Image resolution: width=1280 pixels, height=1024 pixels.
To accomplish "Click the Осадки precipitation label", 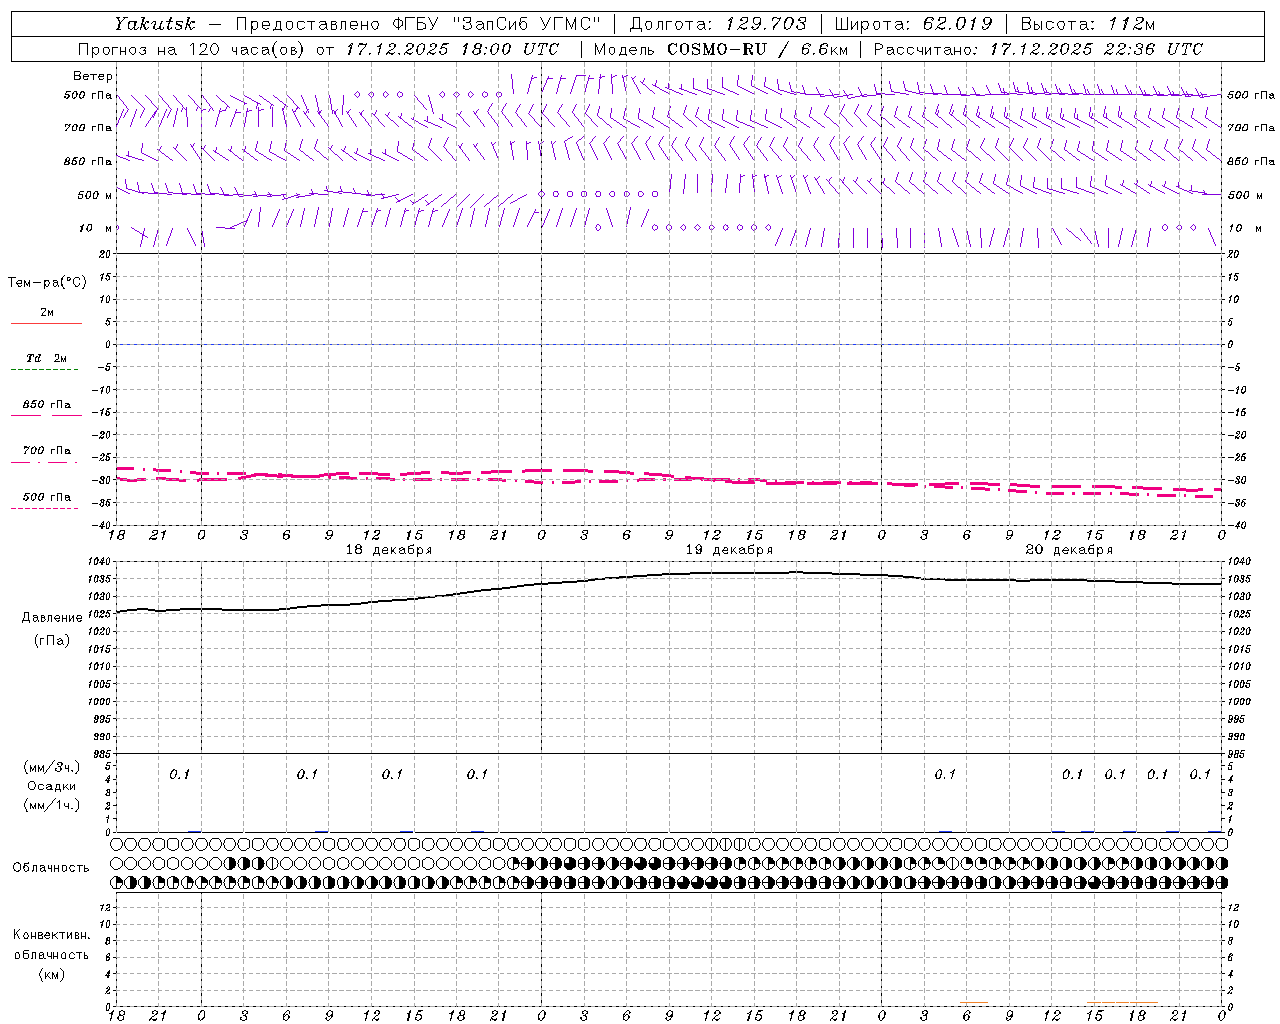I will [51, 786].
